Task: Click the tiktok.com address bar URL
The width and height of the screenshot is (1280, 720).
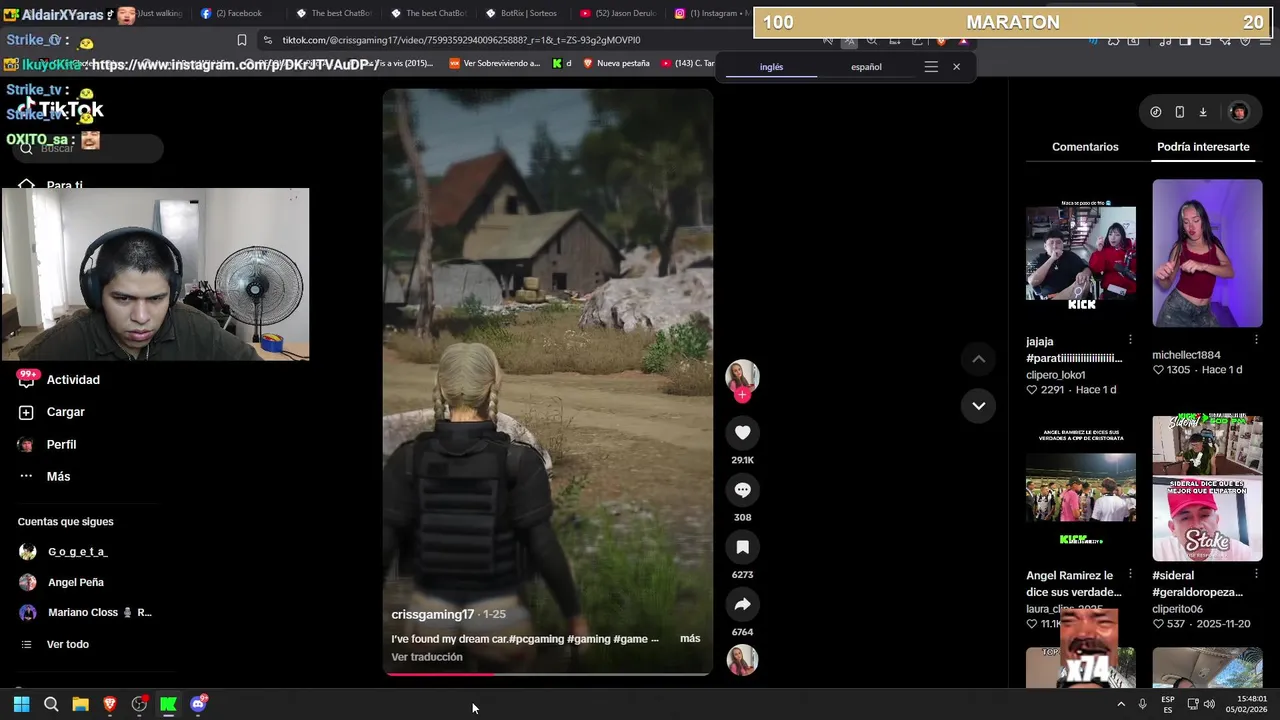Action: point(461,40)
